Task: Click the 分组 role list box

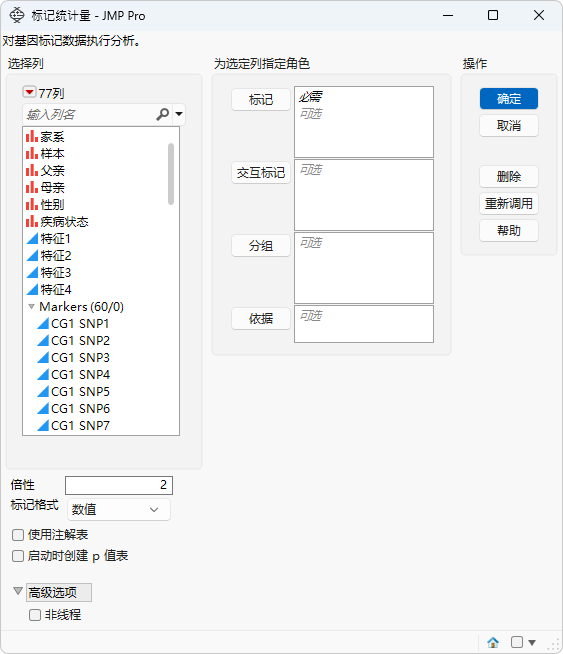Action: (x=364, y=268)
